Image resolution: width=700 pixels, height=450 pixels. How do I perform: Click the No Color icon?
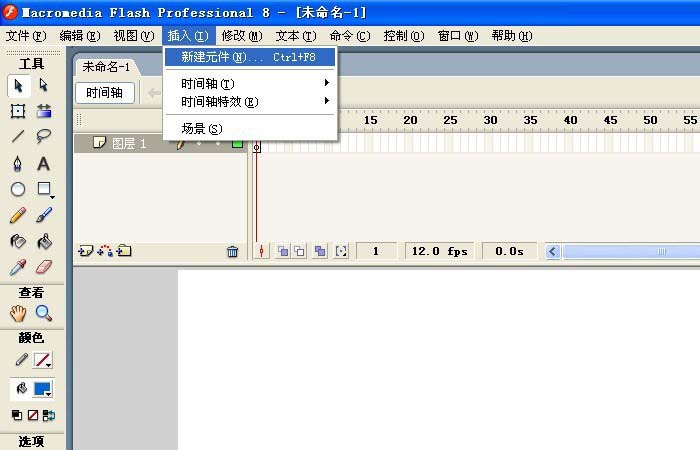pos(33,415)
